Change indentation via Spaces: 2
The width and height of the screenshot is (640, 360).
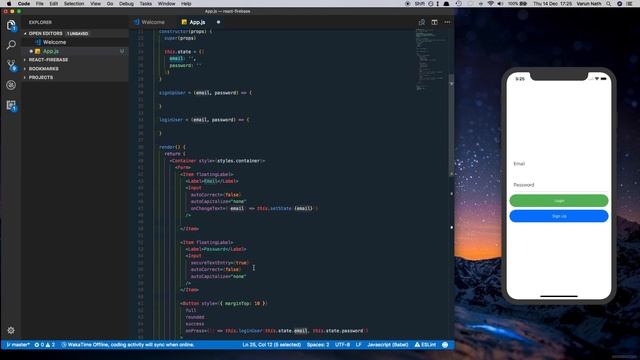pyautogui.click(x=318, y=345)
